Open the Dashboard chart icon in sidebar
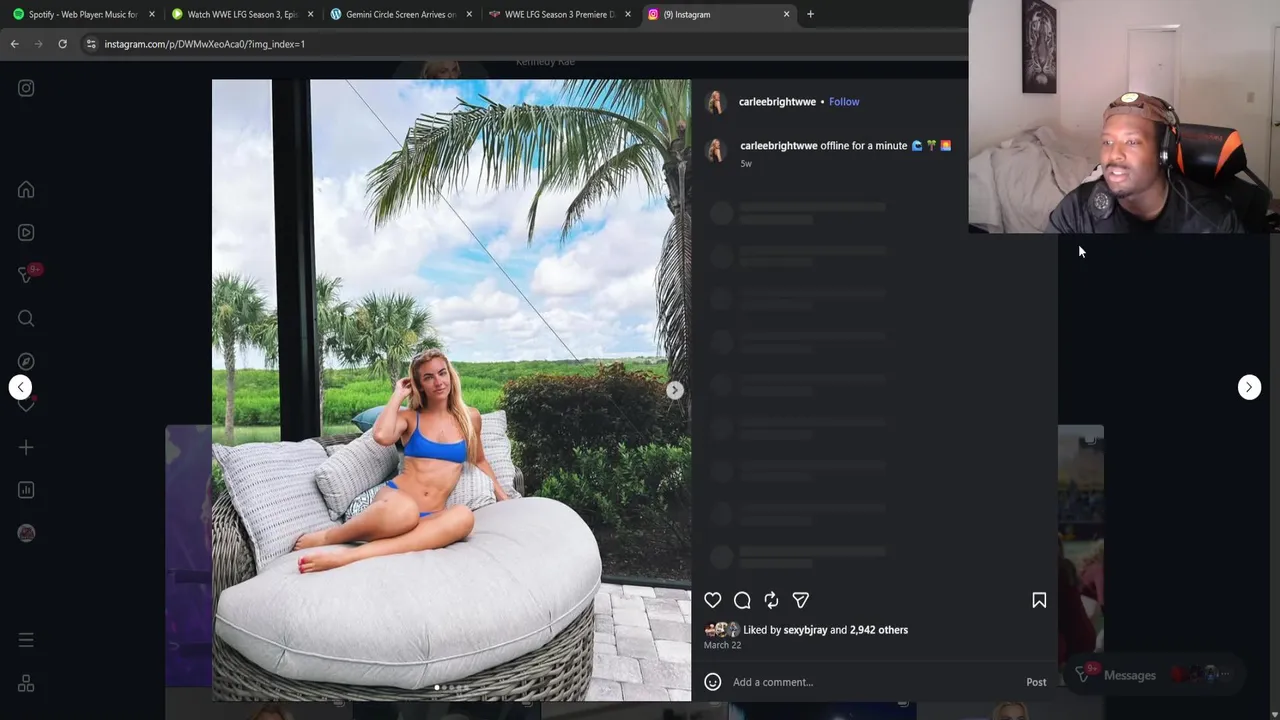This screenshot has height=720, width=1280. tap(26, 490)
